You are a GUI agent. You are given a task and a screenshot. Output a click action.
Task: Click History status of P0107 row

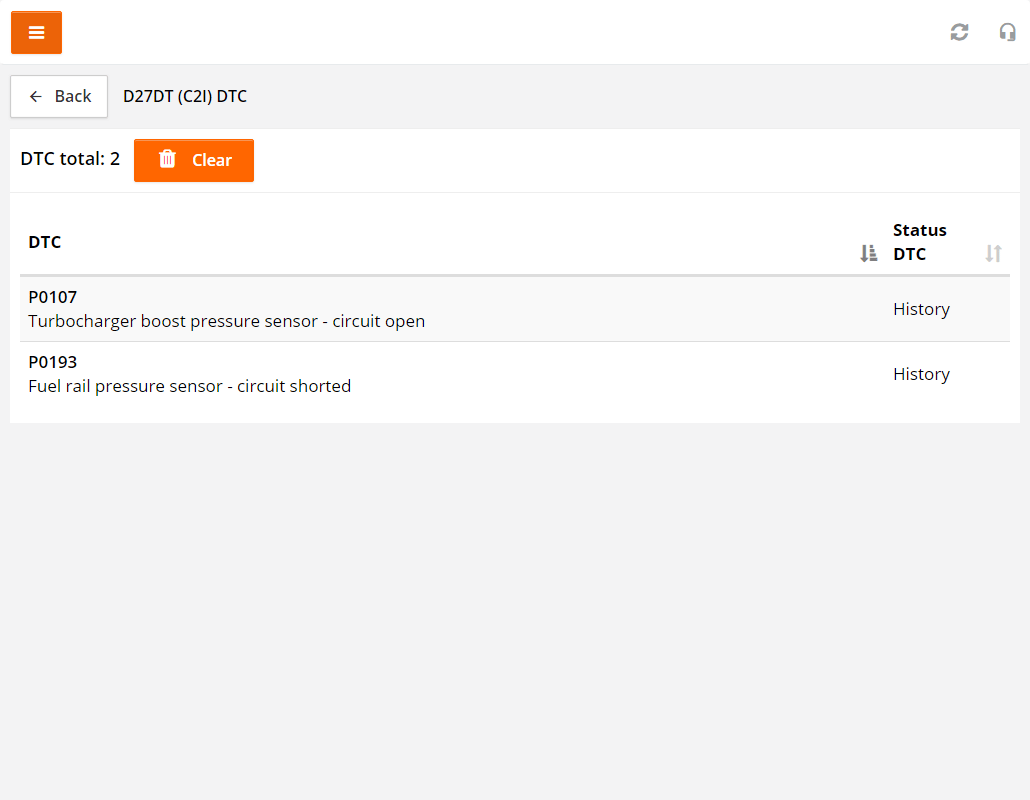click(921, 309)
